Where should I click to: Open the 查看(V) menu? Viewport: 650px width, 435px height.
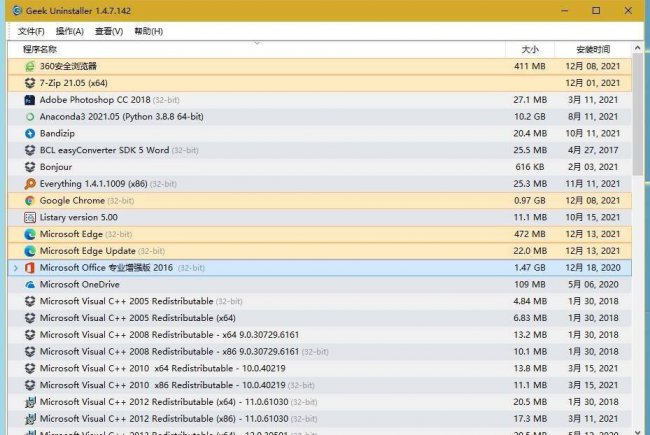point(109,31)
